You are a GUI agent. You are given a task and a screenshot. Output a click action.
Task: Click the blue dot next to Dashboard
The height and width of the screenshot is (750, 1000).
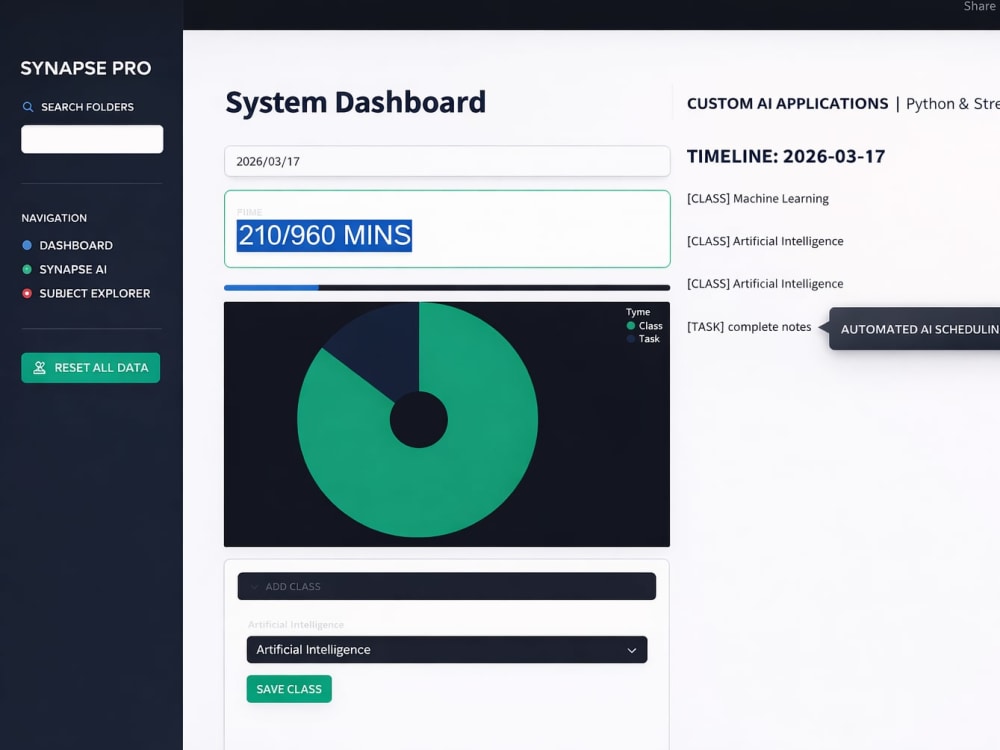click(27, 245)
